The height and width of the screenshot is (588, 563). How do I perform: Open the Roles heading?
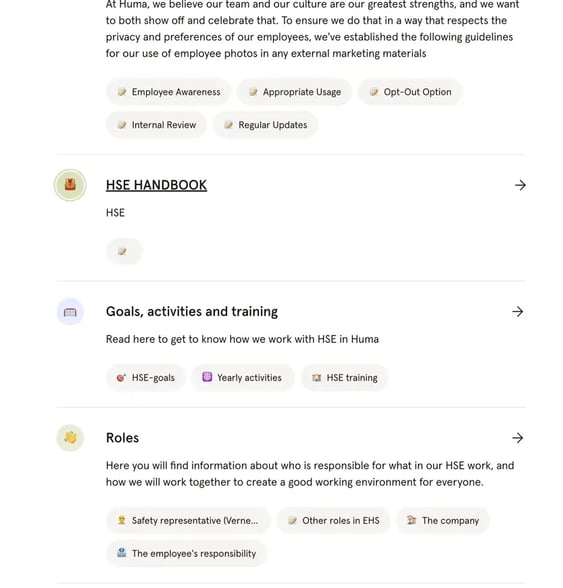[122, 438]
